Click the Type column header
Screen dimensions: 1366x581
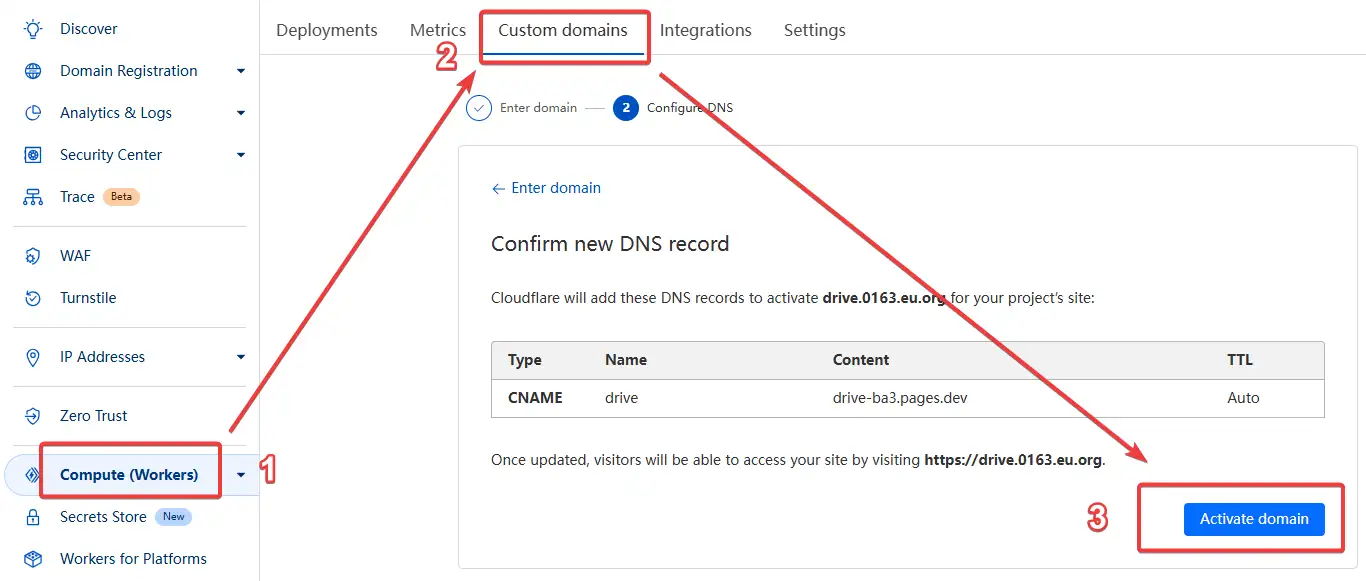coord(524,360)
